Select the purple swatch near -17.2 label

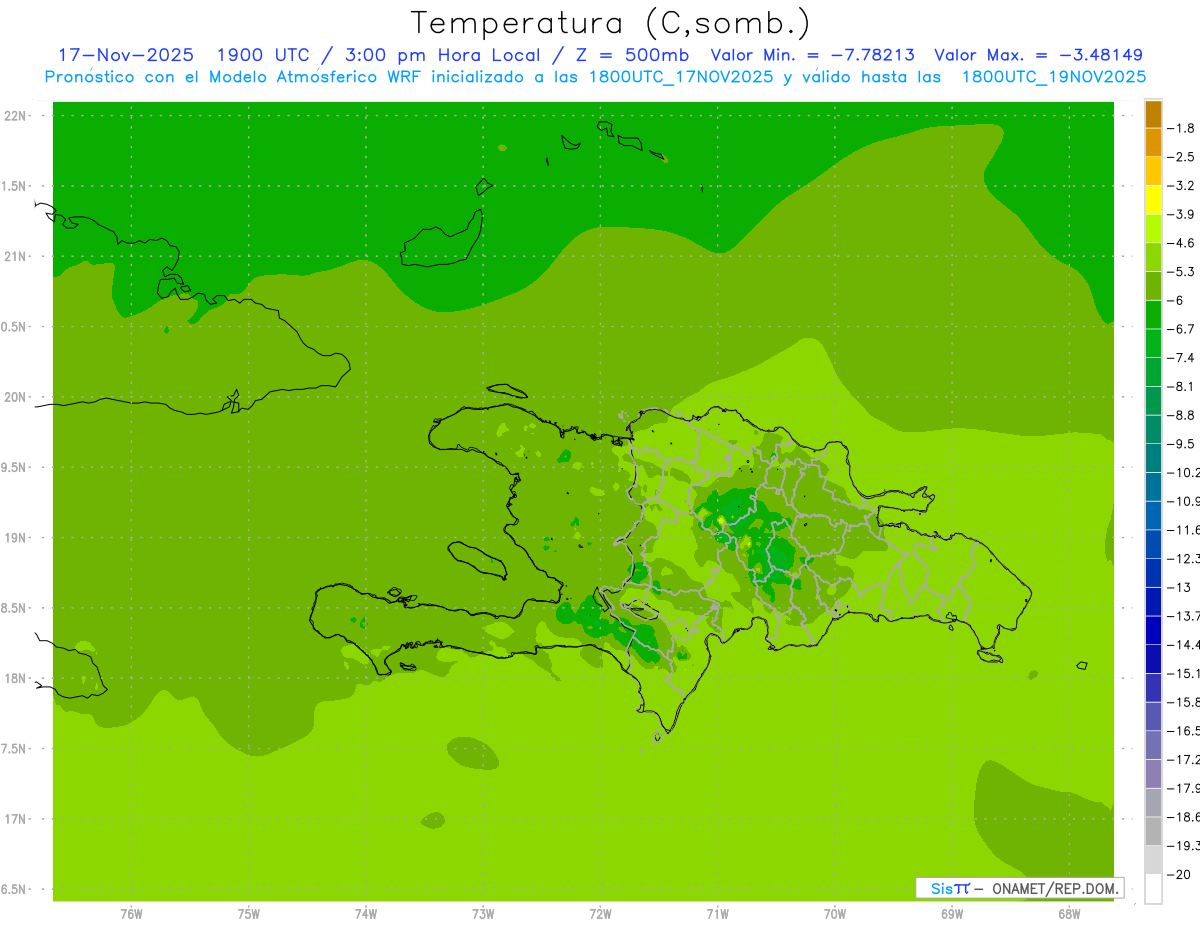pos(1153,774)
